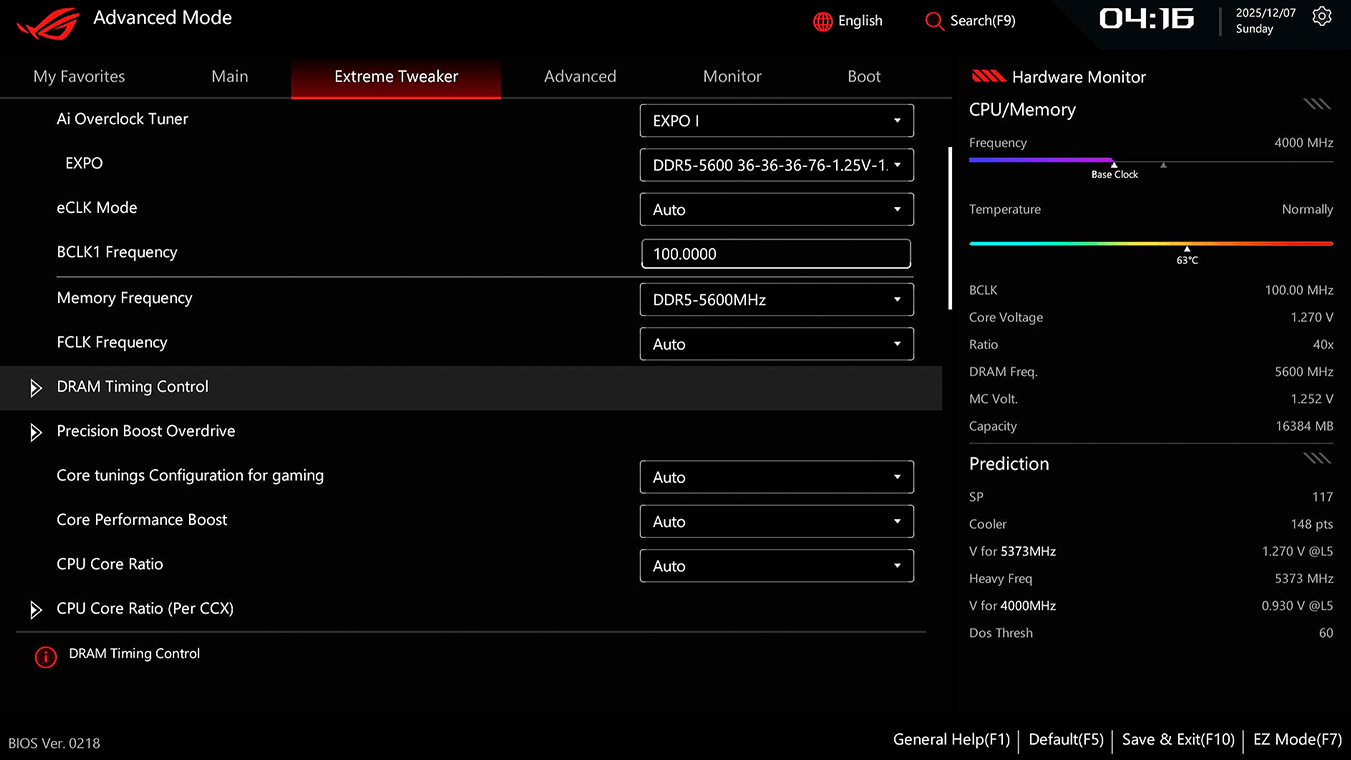Viewport: 1351px width, 760px height.
Task: Click the Prediction section stripes icon
Action: click(x=1317, y=458)
